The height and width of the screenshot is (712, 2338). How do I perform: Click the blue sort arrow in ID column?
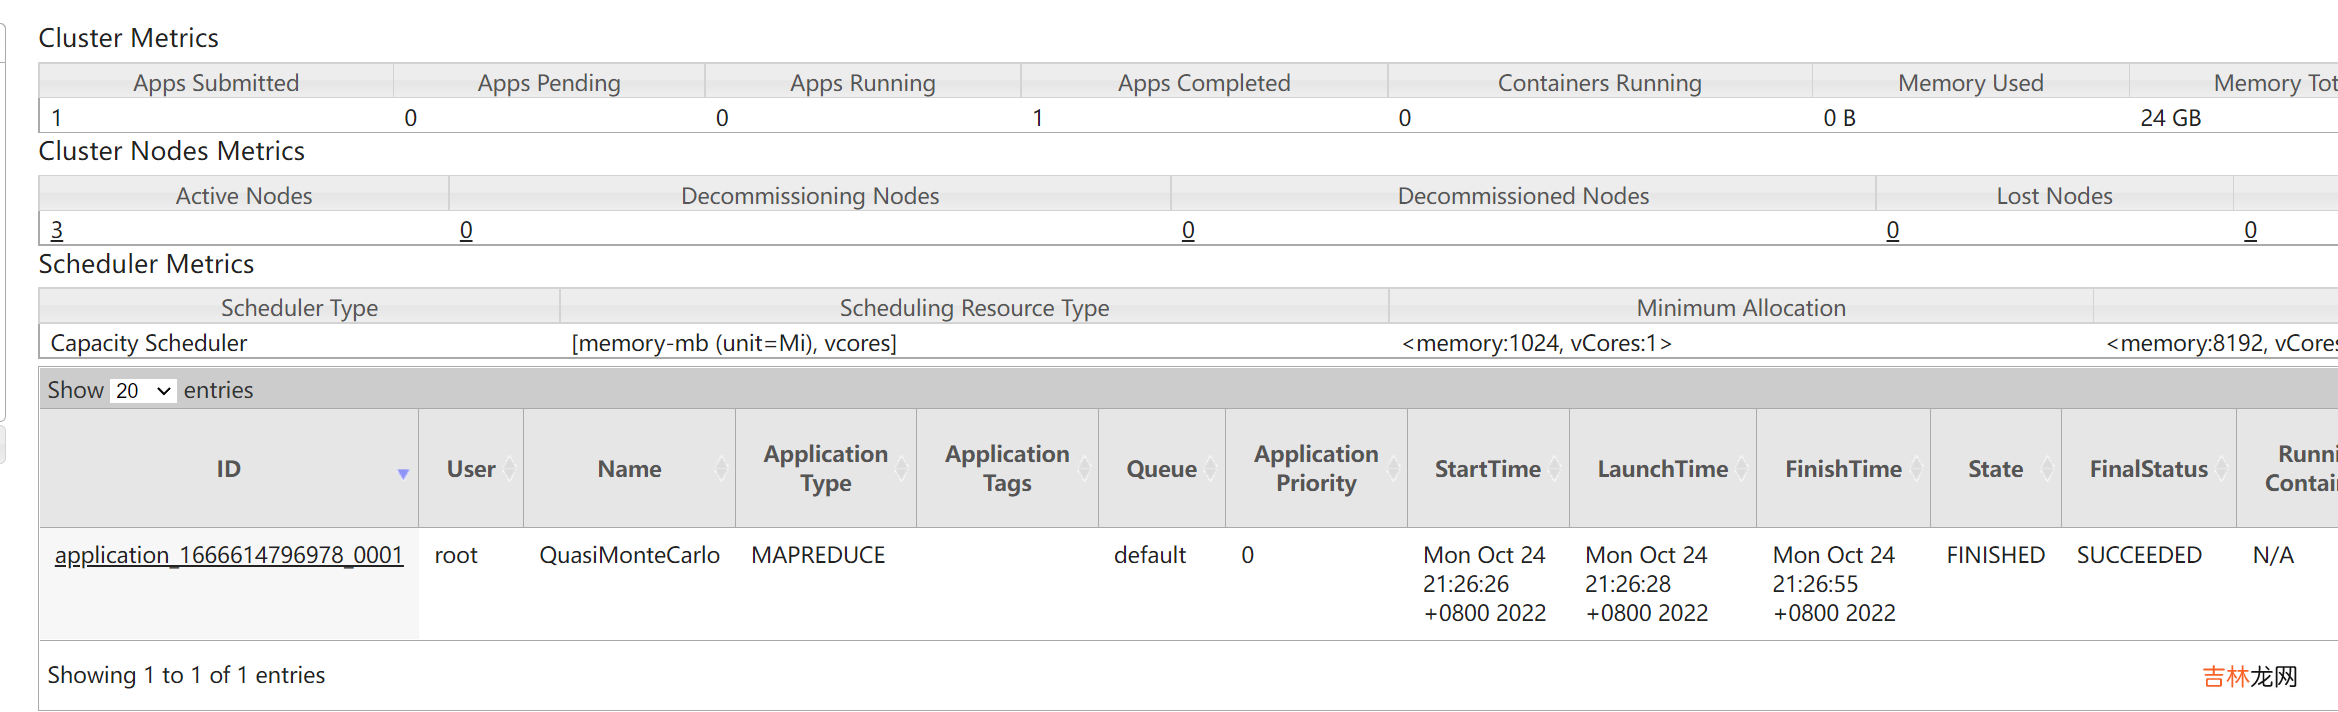pyautogui.click(x=403, y=473)
